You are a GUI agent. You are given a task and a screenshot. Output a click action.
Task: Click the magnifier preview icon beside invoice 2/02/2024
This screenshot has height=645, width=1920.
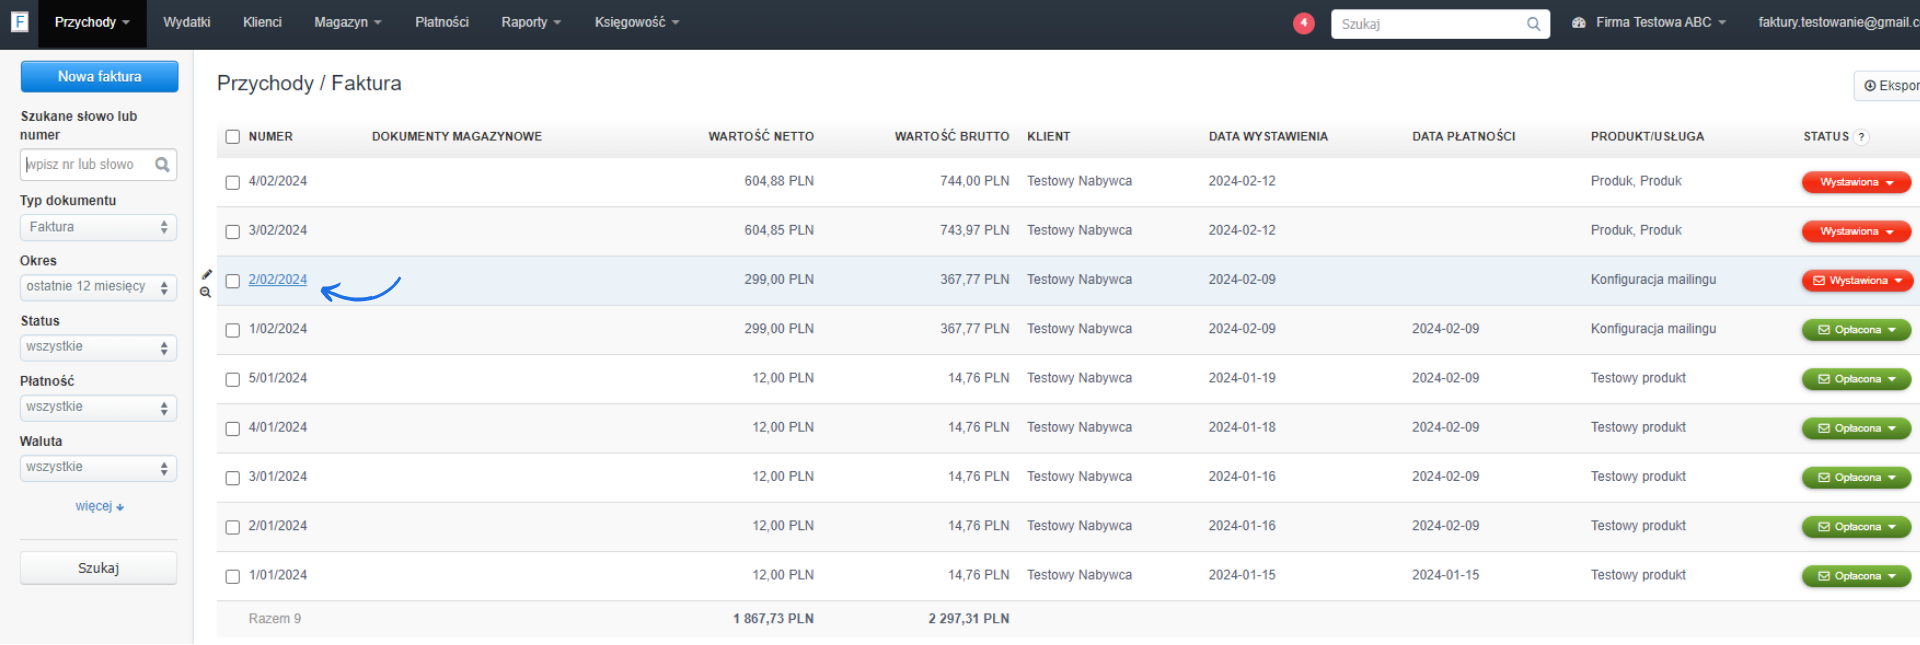(205, 292)
